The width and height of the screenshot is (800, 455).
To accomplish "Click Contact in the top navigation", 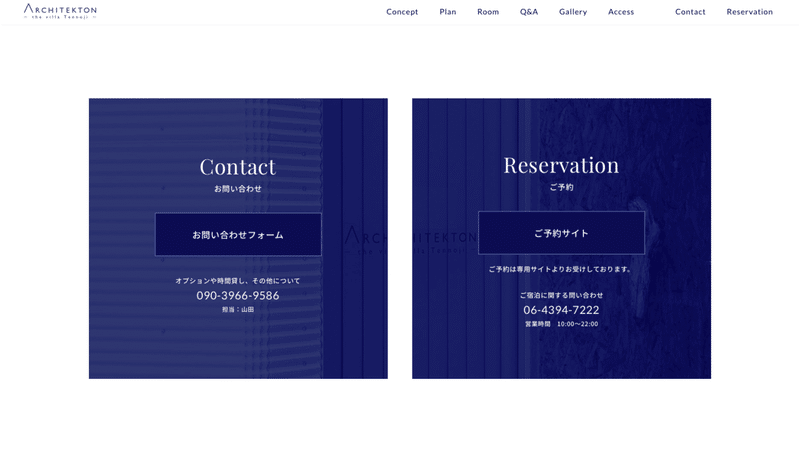I will pos(690,12).
